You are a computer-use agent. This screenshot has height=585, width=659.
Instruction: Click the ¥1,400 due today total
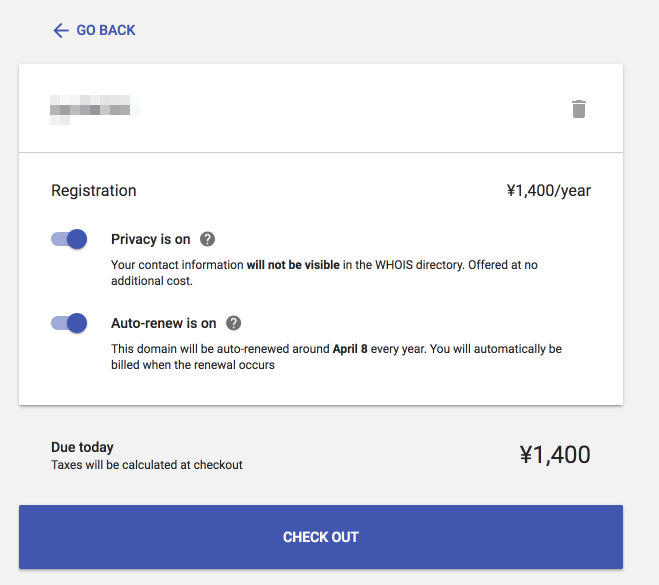(555, 455)
